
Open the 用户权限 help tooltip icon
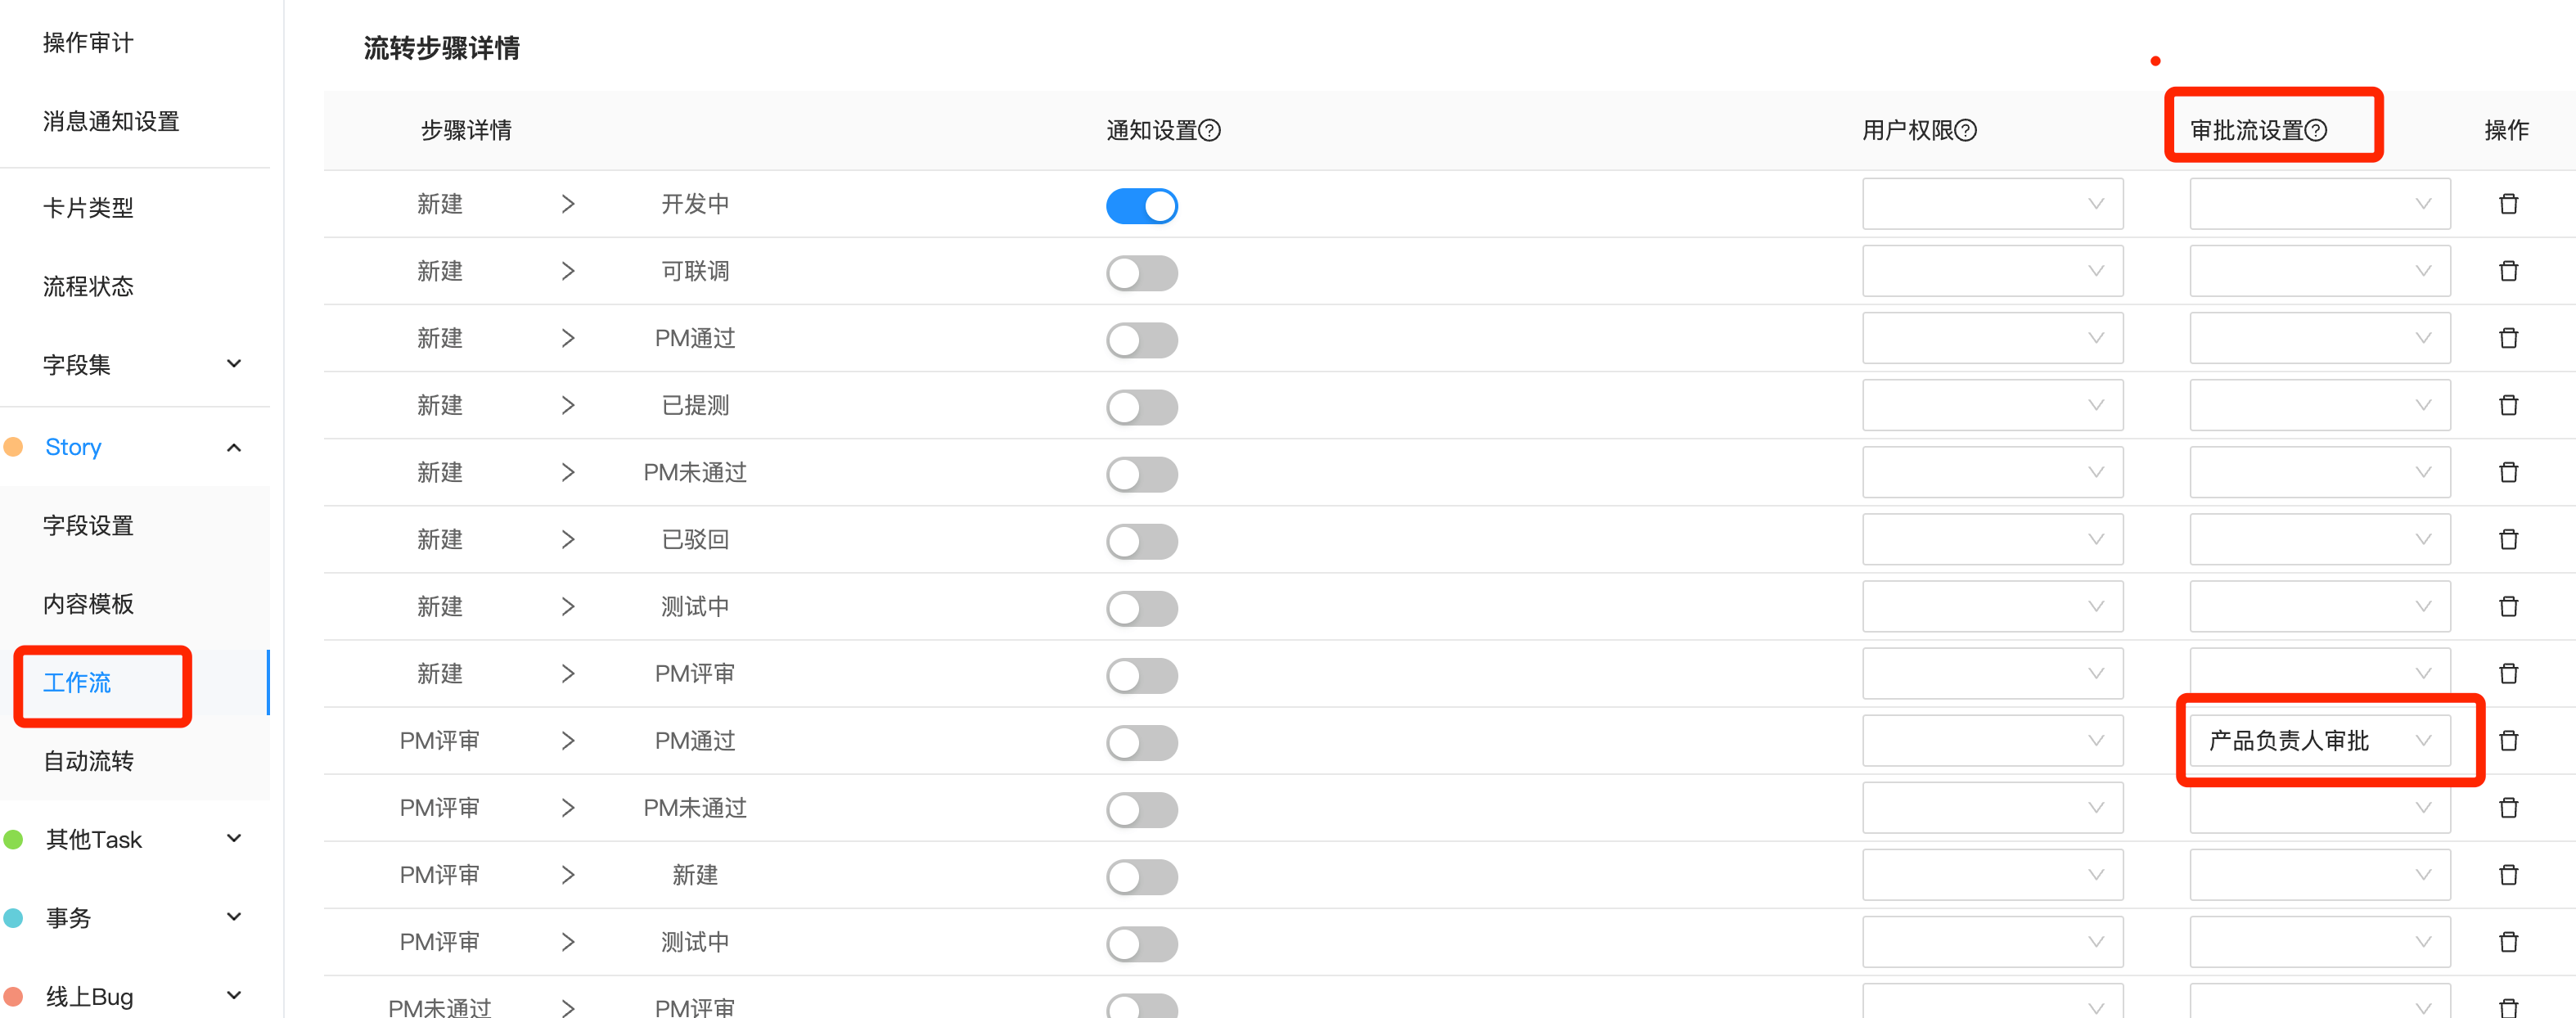(1965, 131)
